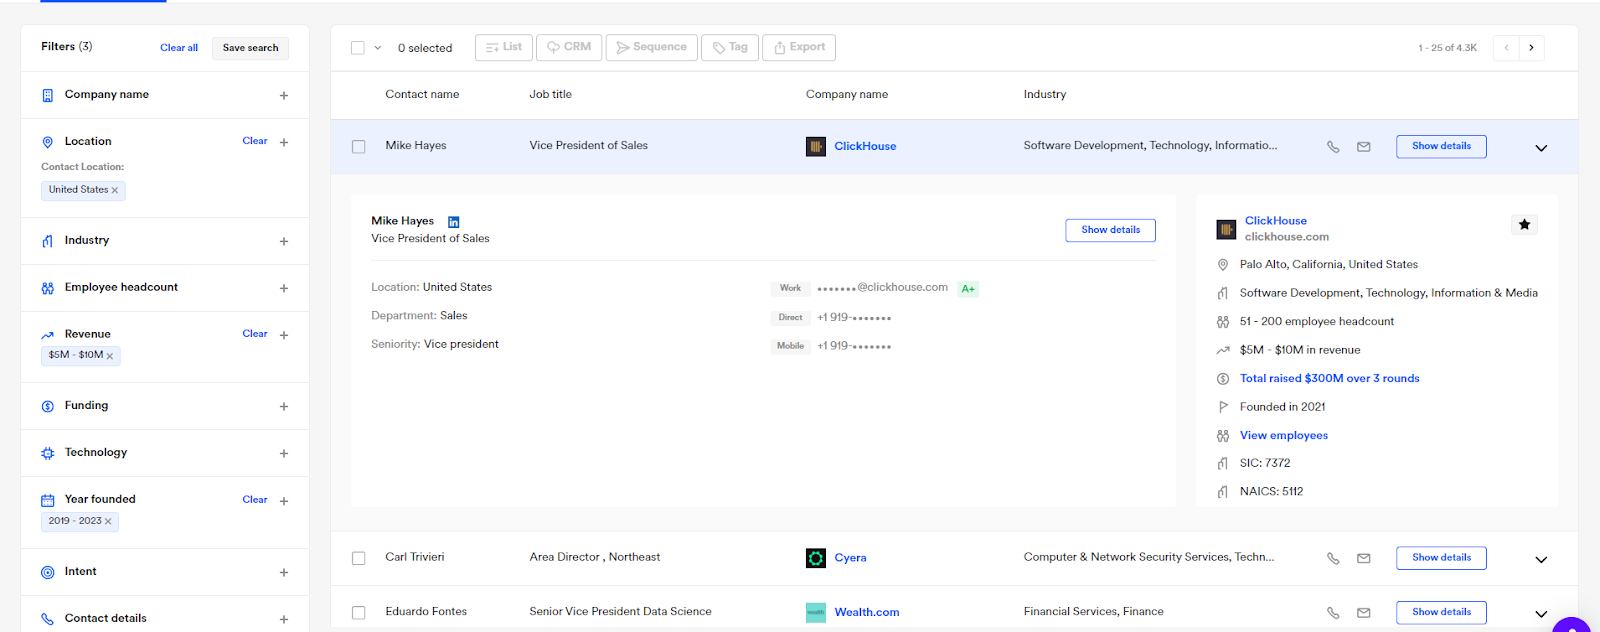Click the email icon in Eduardo Fontes row
The height and width of the screenshot is (632, 1600).
tap(1363, 613)
